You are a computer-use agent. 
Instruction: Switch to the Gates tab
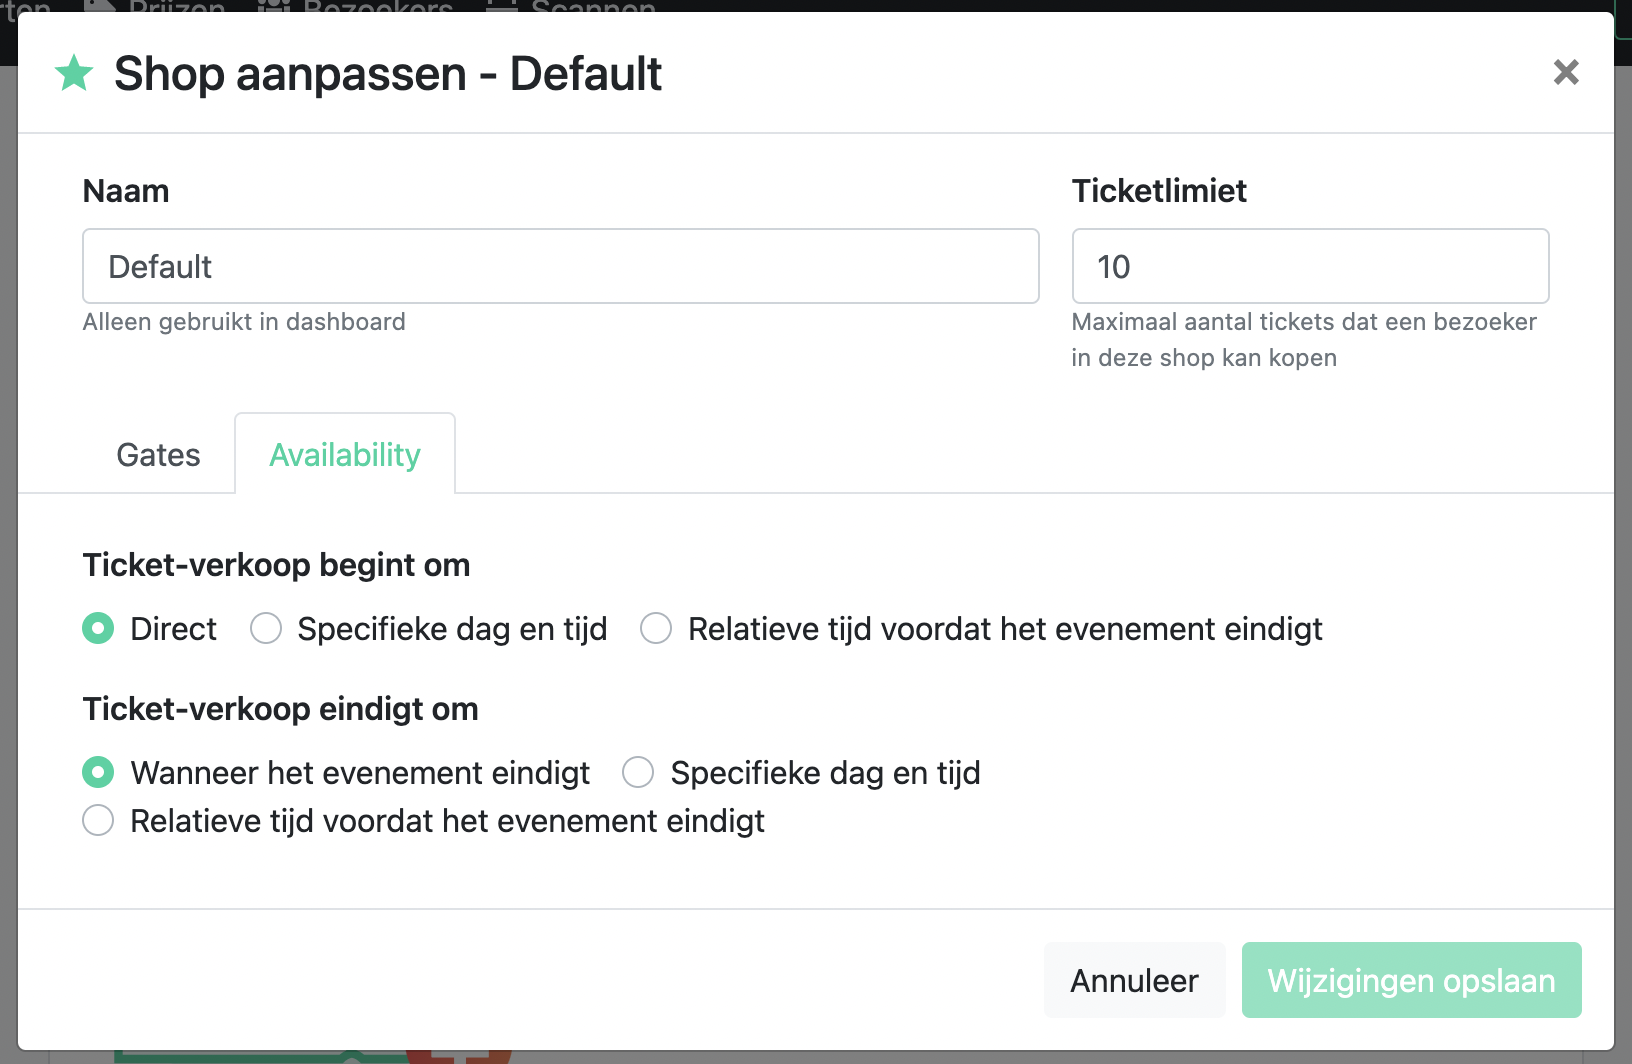click(x=158, y=455)
